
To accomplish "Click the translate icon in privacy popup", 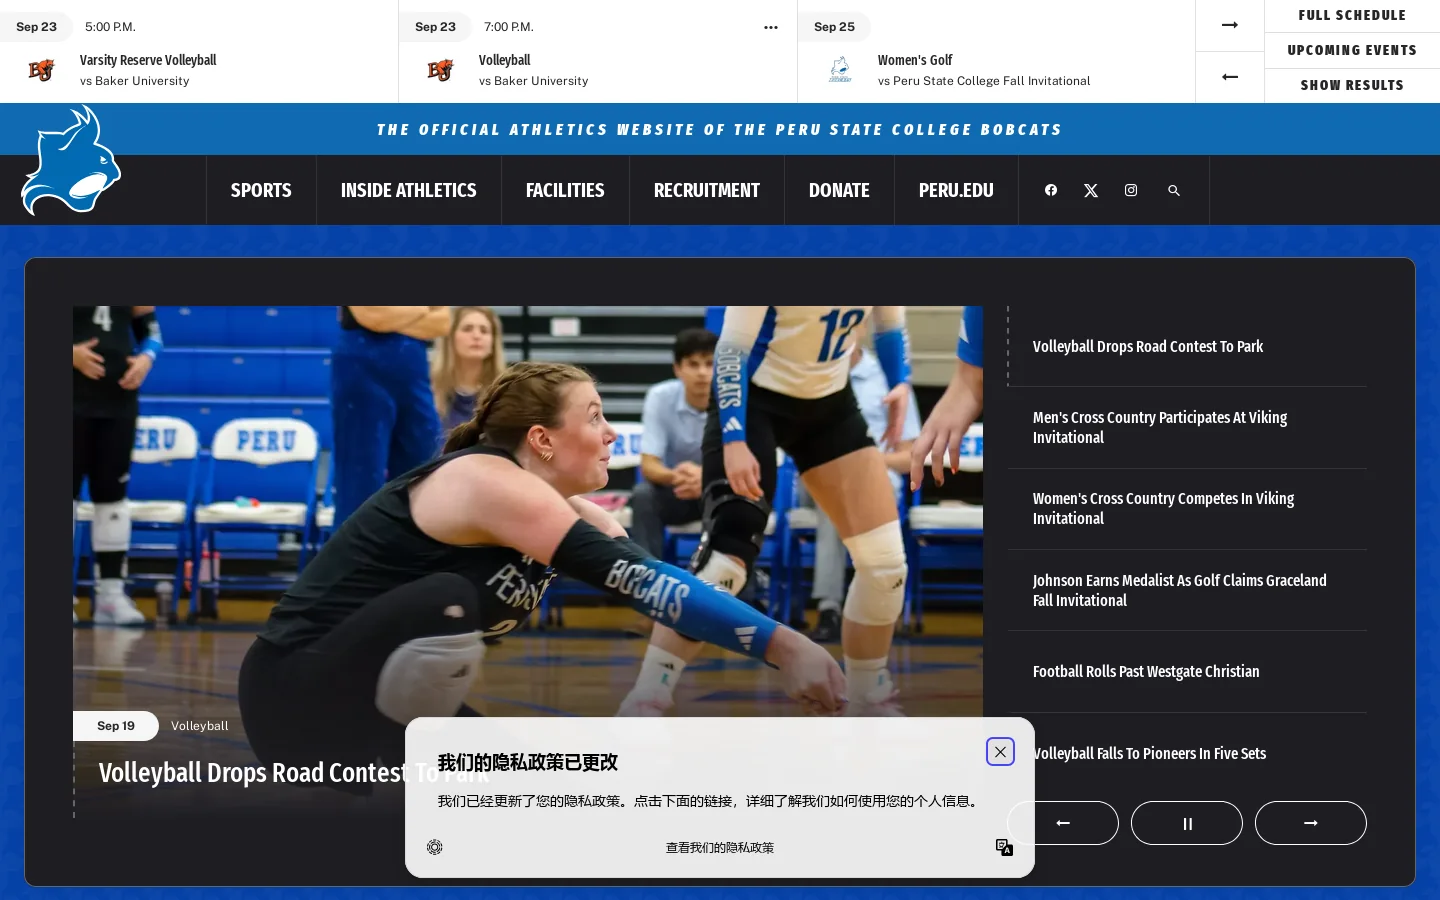I will [x=1005, y=847].
